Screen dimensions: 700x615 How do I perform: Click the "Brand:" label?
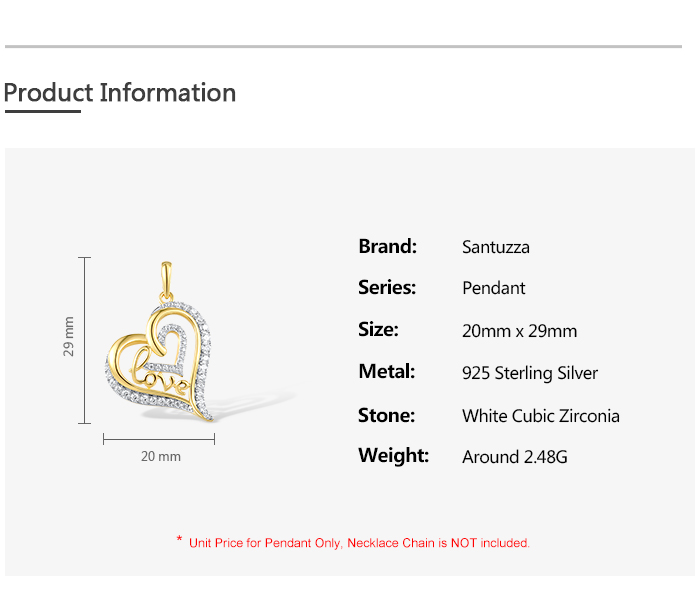(387, 246)
